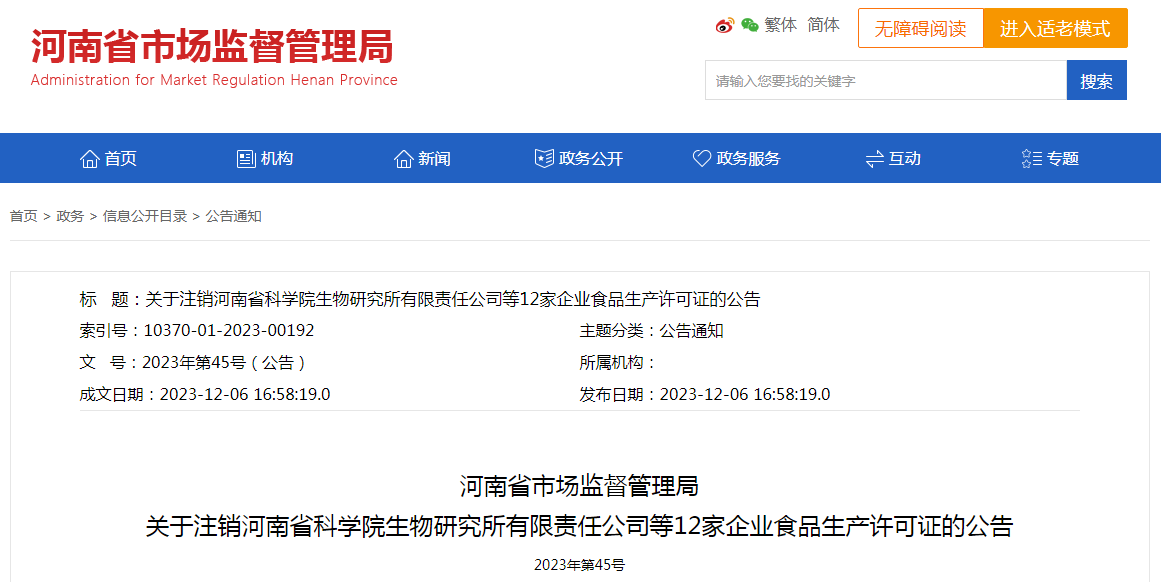Click the arrows icon beside 互动
This screenshot has width=1161, height=582.
click(x=874, y=158)
